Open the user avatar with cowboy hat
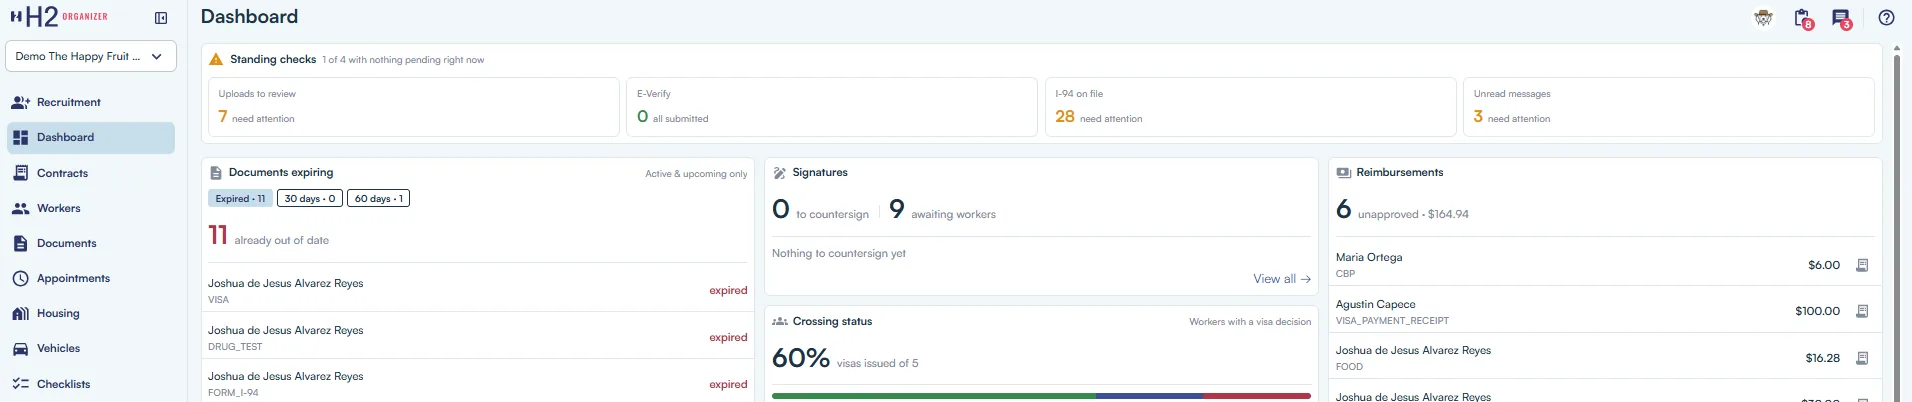The width and height of the screenshot is (1912, 402). pos(1764,18)
